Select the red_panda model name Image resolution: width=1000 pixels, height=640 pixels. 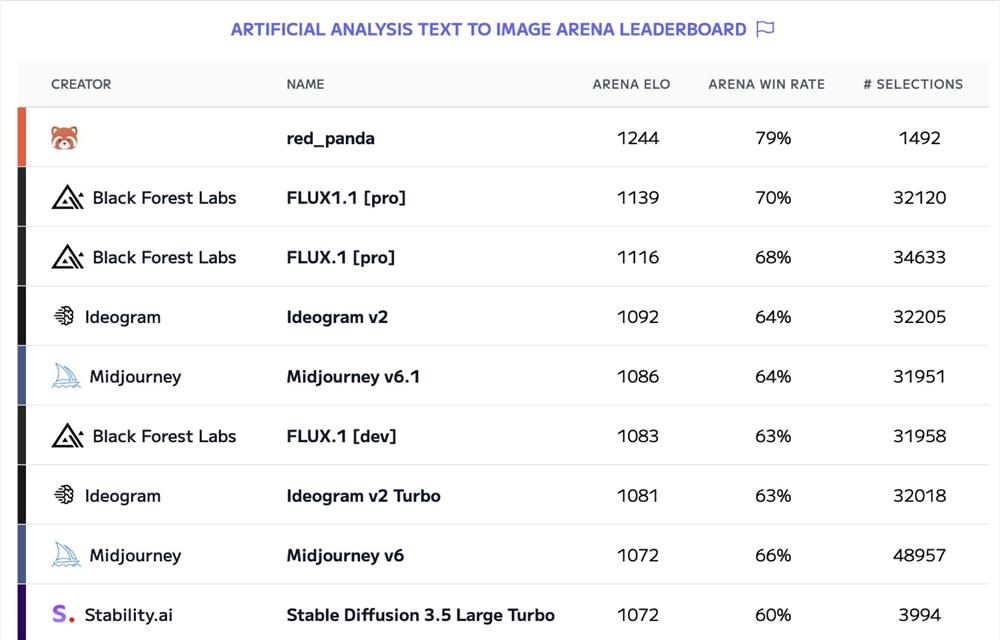tap(330, 138)
